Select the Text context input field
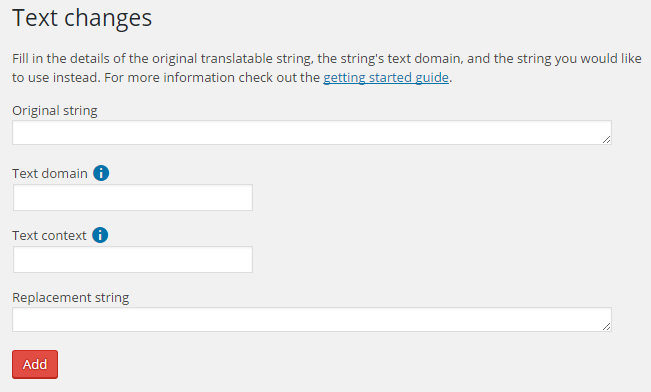The height and width of the screenshot is (392, 651). (133, 260)
